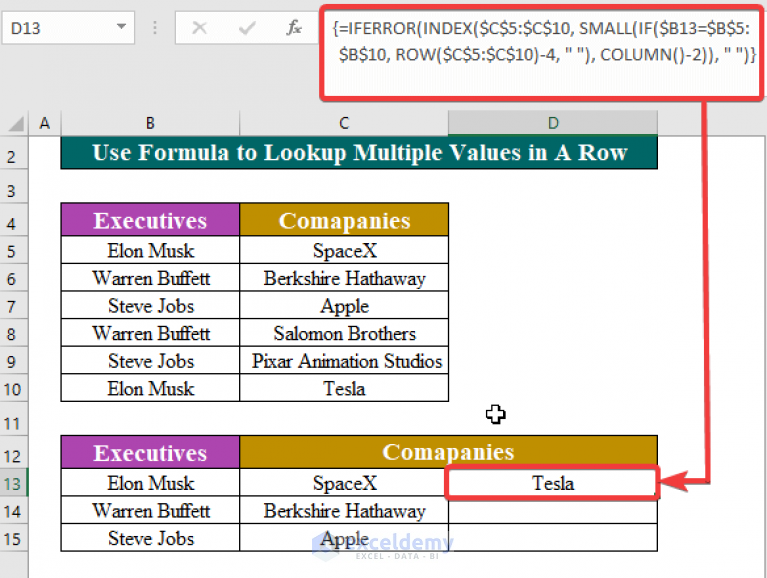Expand the Name Box dropdown arrow

[122, 28]
